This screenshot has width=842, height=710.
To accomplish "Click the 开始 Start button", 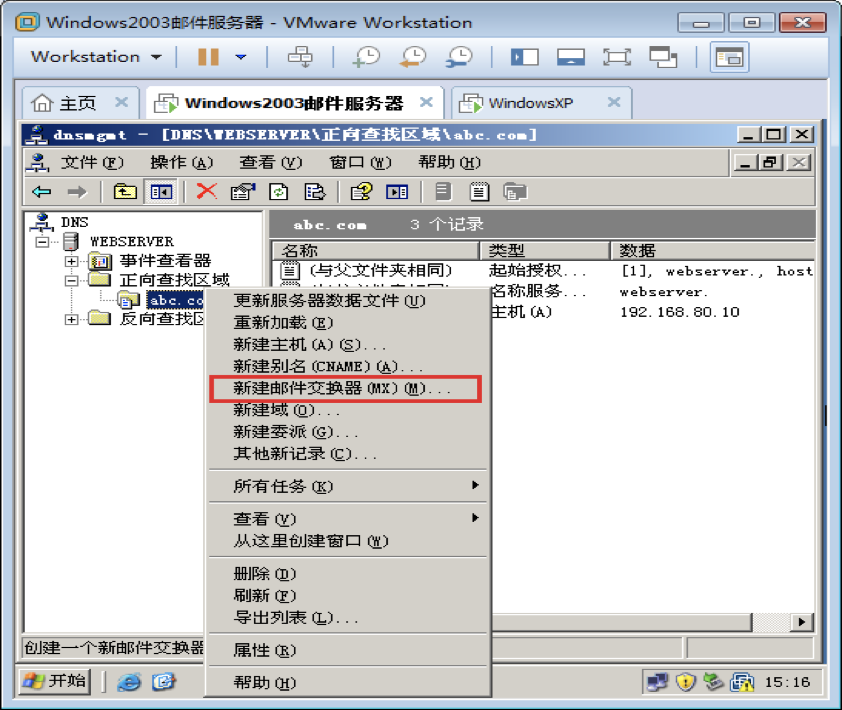I will pyautogui.click(x=55, y=682).
